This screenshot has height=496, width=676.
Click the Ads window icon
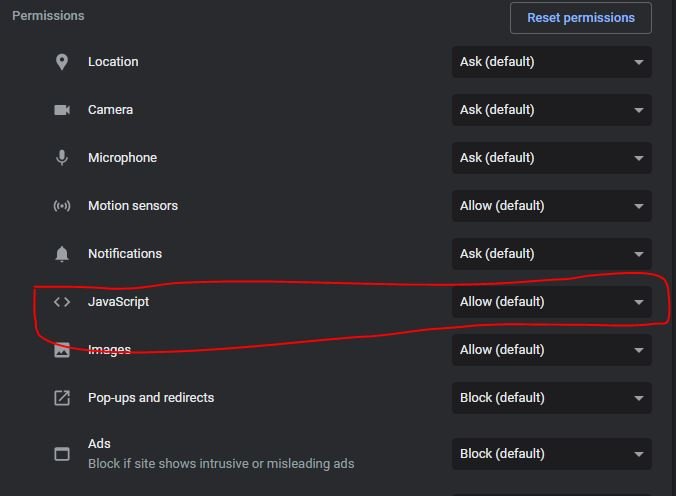point(62,454)
